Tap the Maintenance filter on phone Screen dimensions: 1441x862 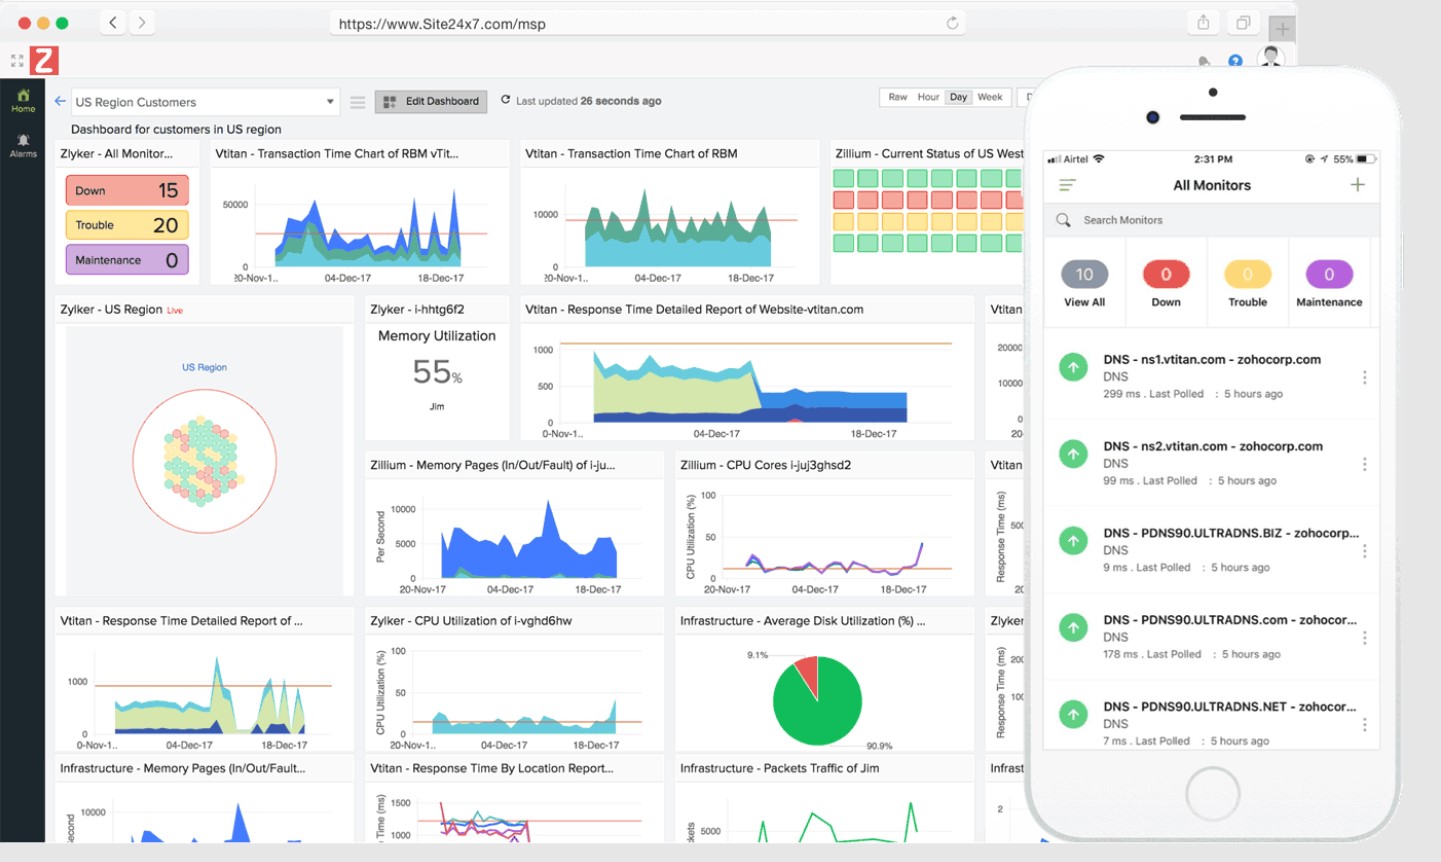[x=1329, y=284]
